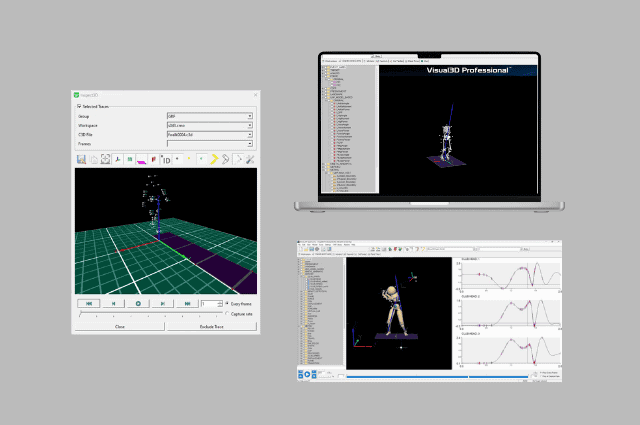
Task: Click the wrench tools icon in toolbar
Action: coord(249,159)
